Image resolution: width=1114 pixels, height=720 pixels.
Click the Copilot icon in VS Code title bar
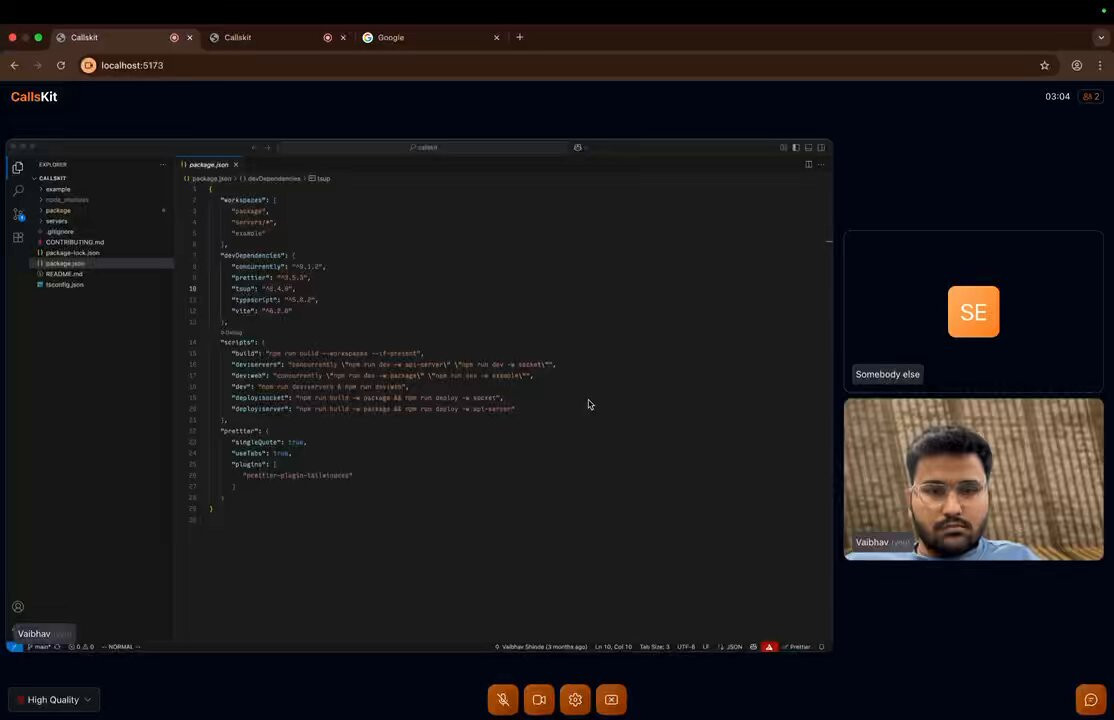click(x=578, y=147)
